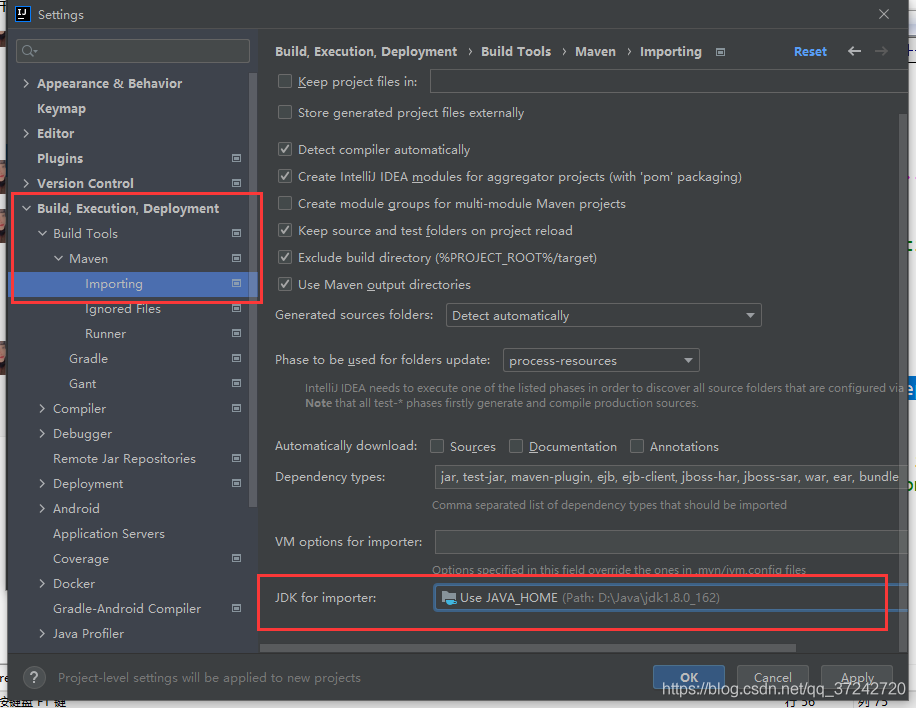Screen dimensions: 916x708
Task: Click the search magnifier icon in settings
Action: pyautogui.click(x=29, y=51)
